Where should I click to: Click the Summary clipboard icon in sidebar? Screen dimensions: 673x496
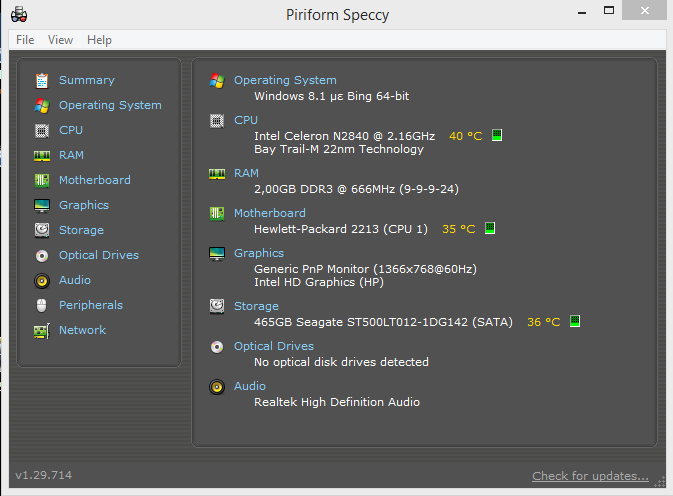41,80
